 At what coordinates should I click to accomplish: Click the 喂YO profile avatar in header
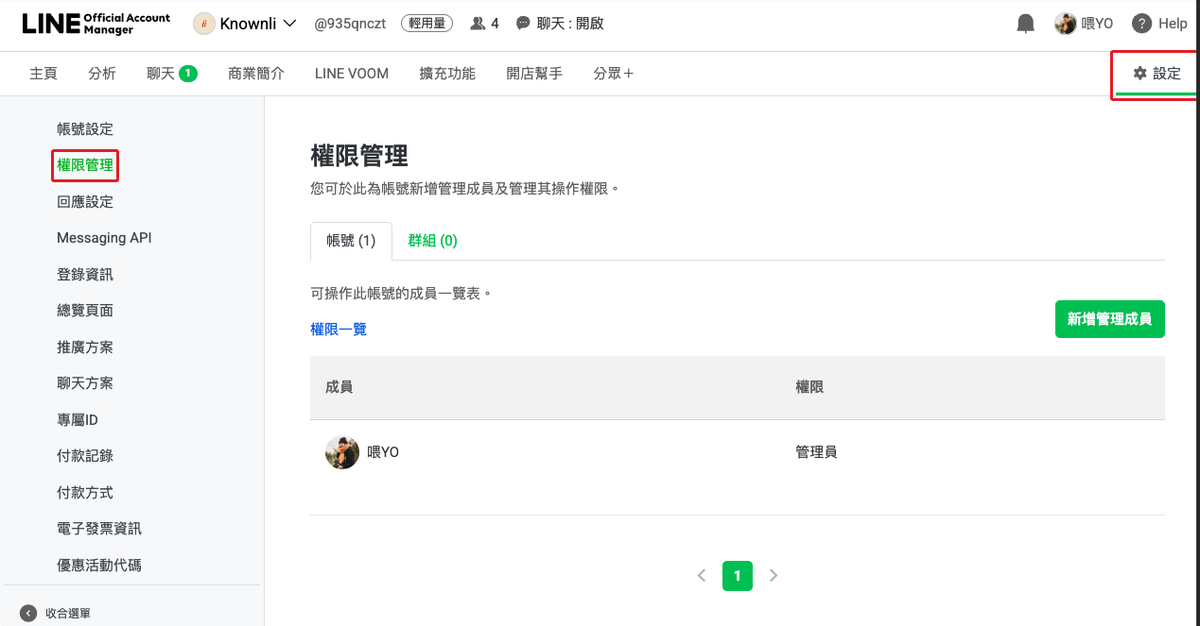click(1066, 23)
